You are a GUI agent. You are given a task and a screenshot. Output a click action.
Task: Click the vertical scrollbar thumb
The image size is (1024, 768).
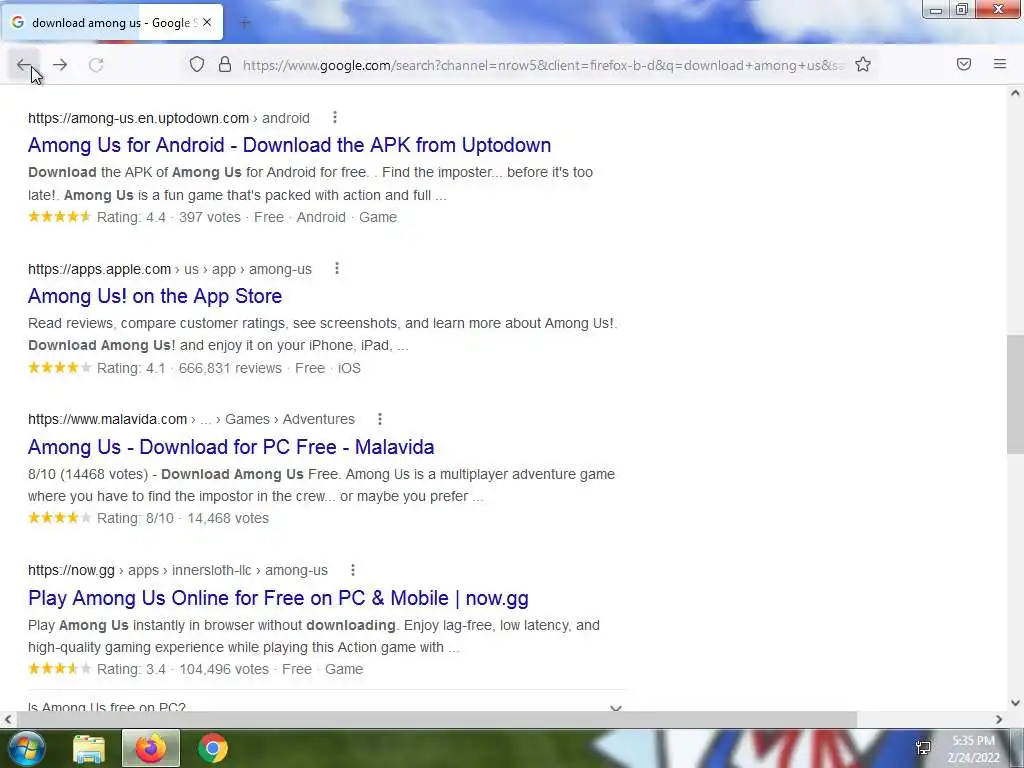(x=1015, y=394)
